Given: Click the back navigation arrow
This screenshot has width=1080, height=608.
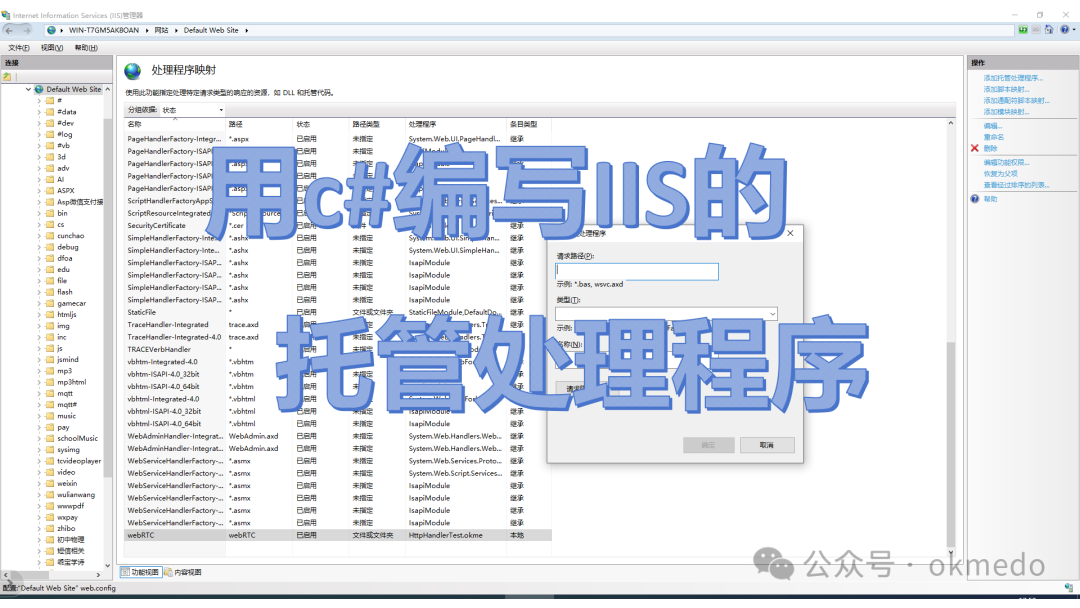Looking at the screenshot, I should [9, 30].
